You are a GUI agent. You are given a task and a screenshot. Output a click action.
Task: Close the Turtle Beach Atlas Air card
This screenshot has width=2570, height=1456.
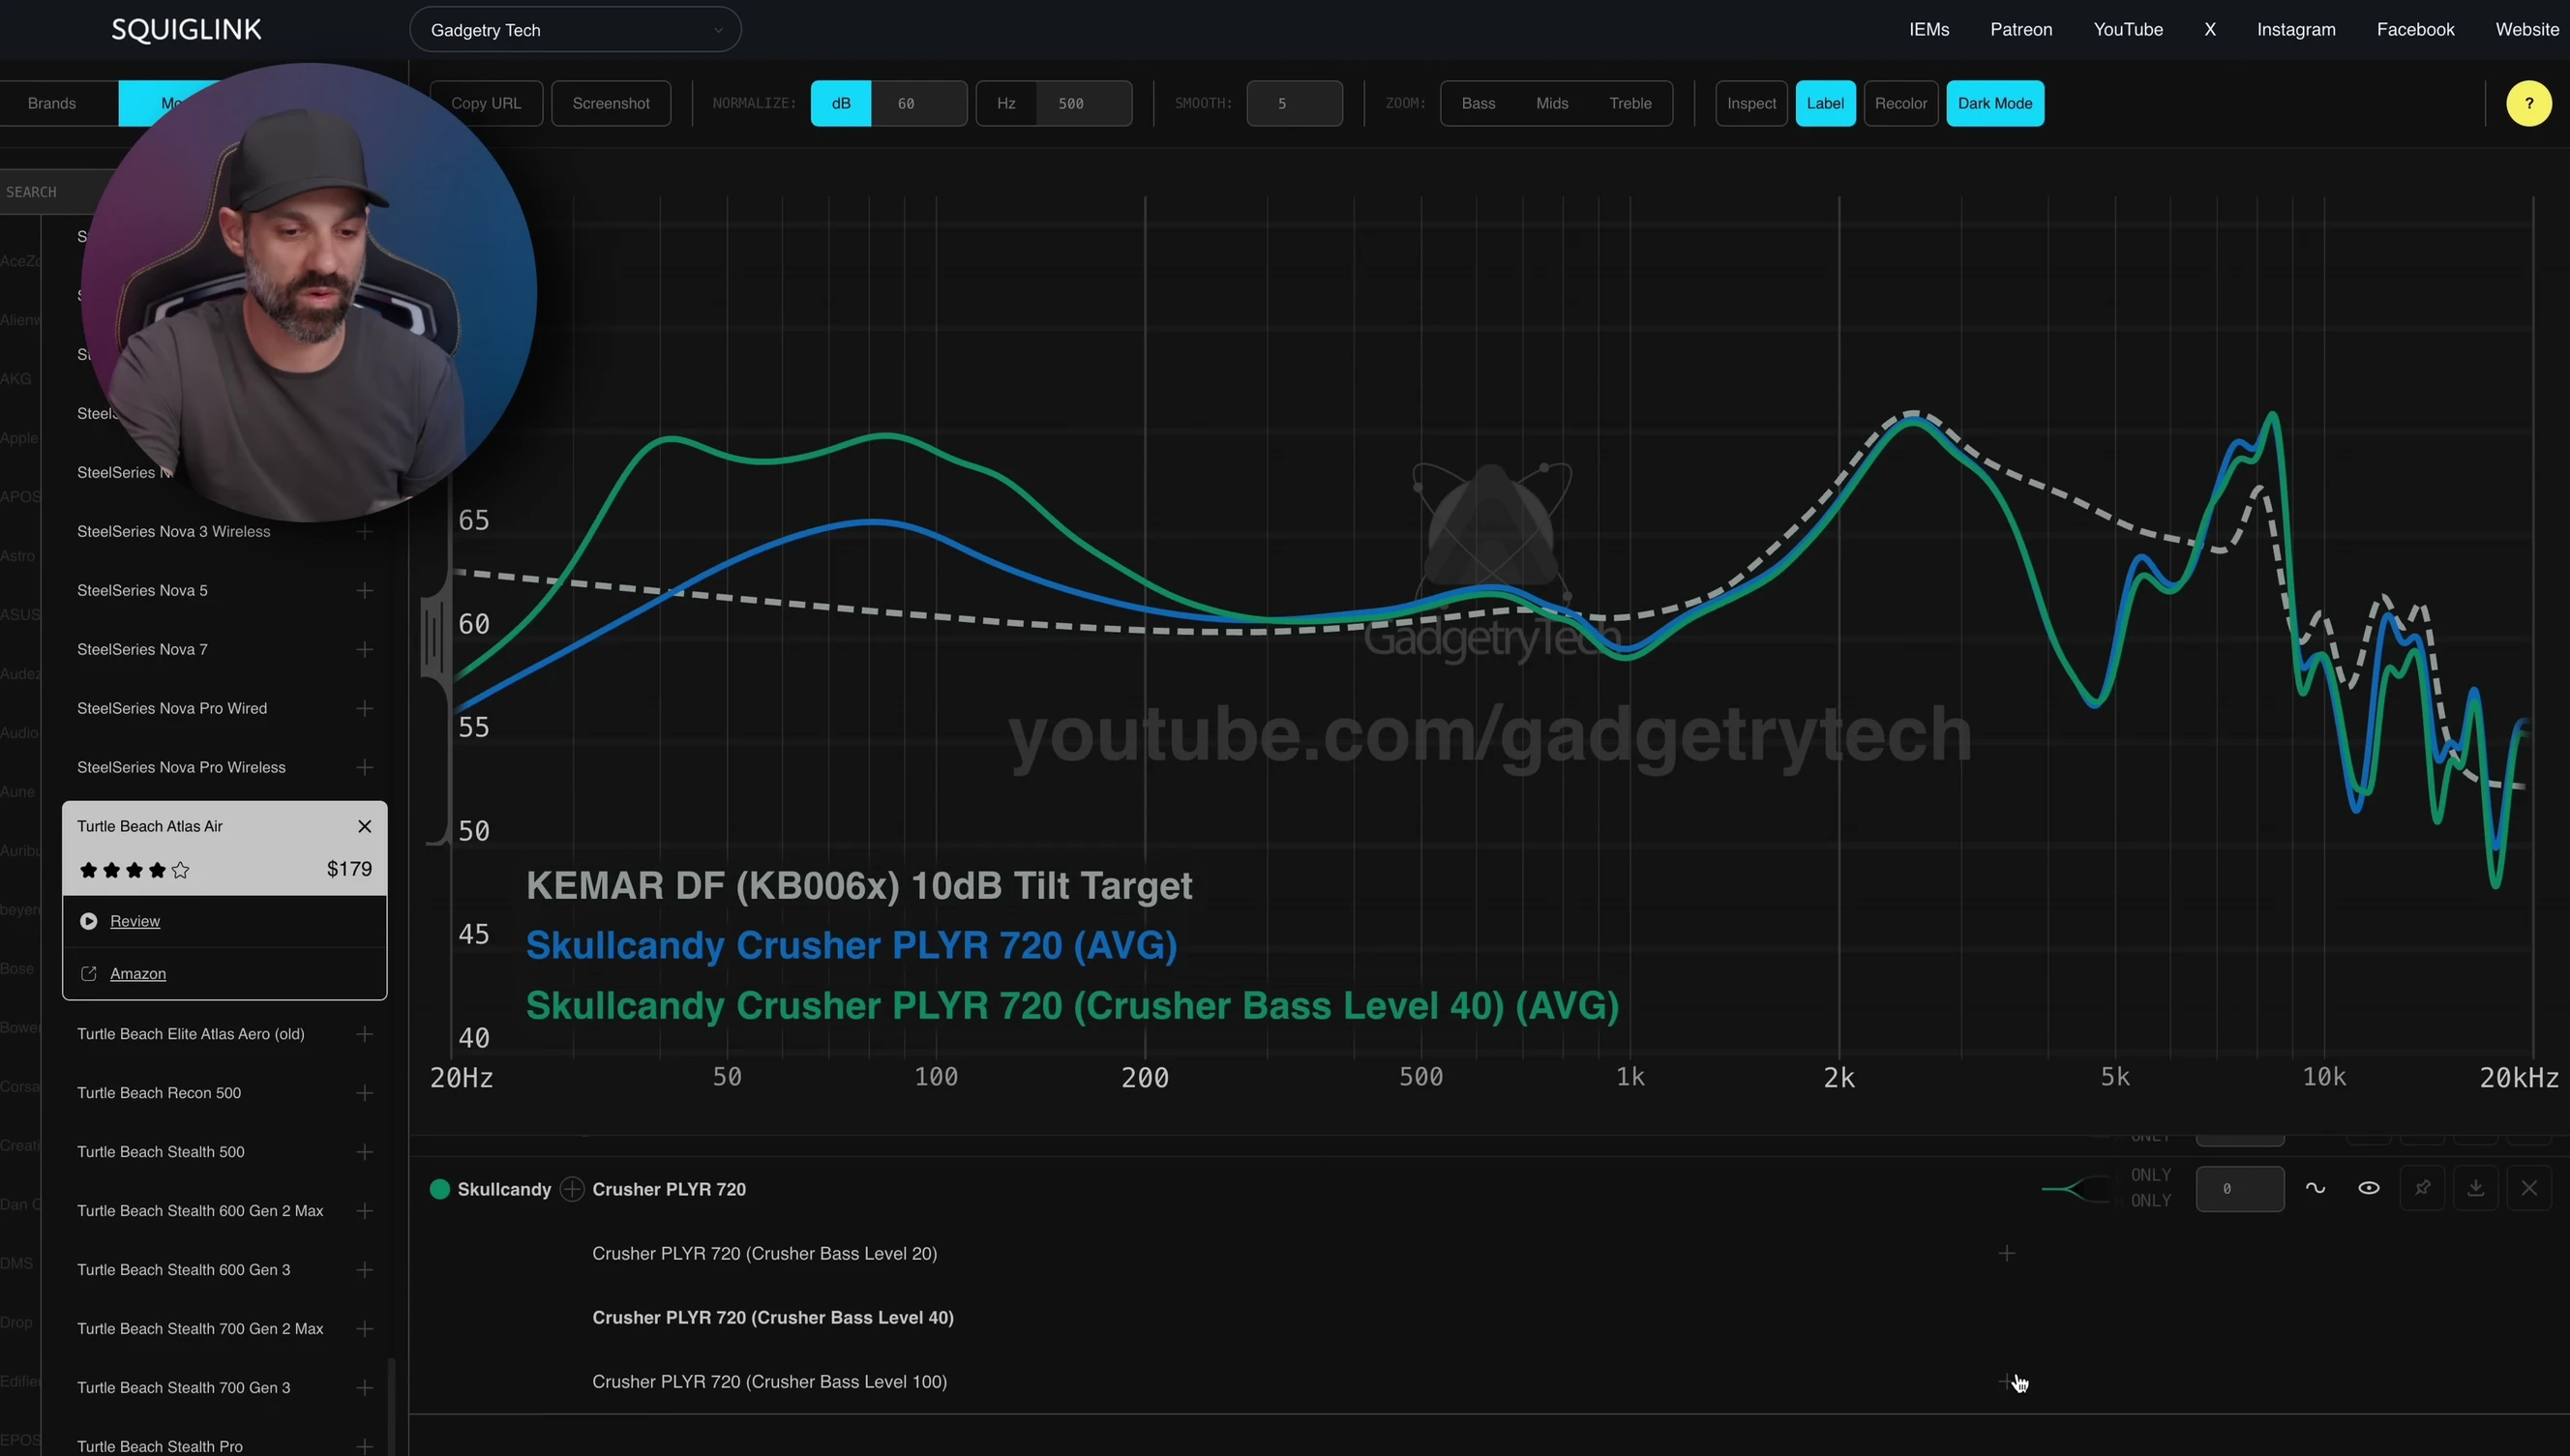364,826
